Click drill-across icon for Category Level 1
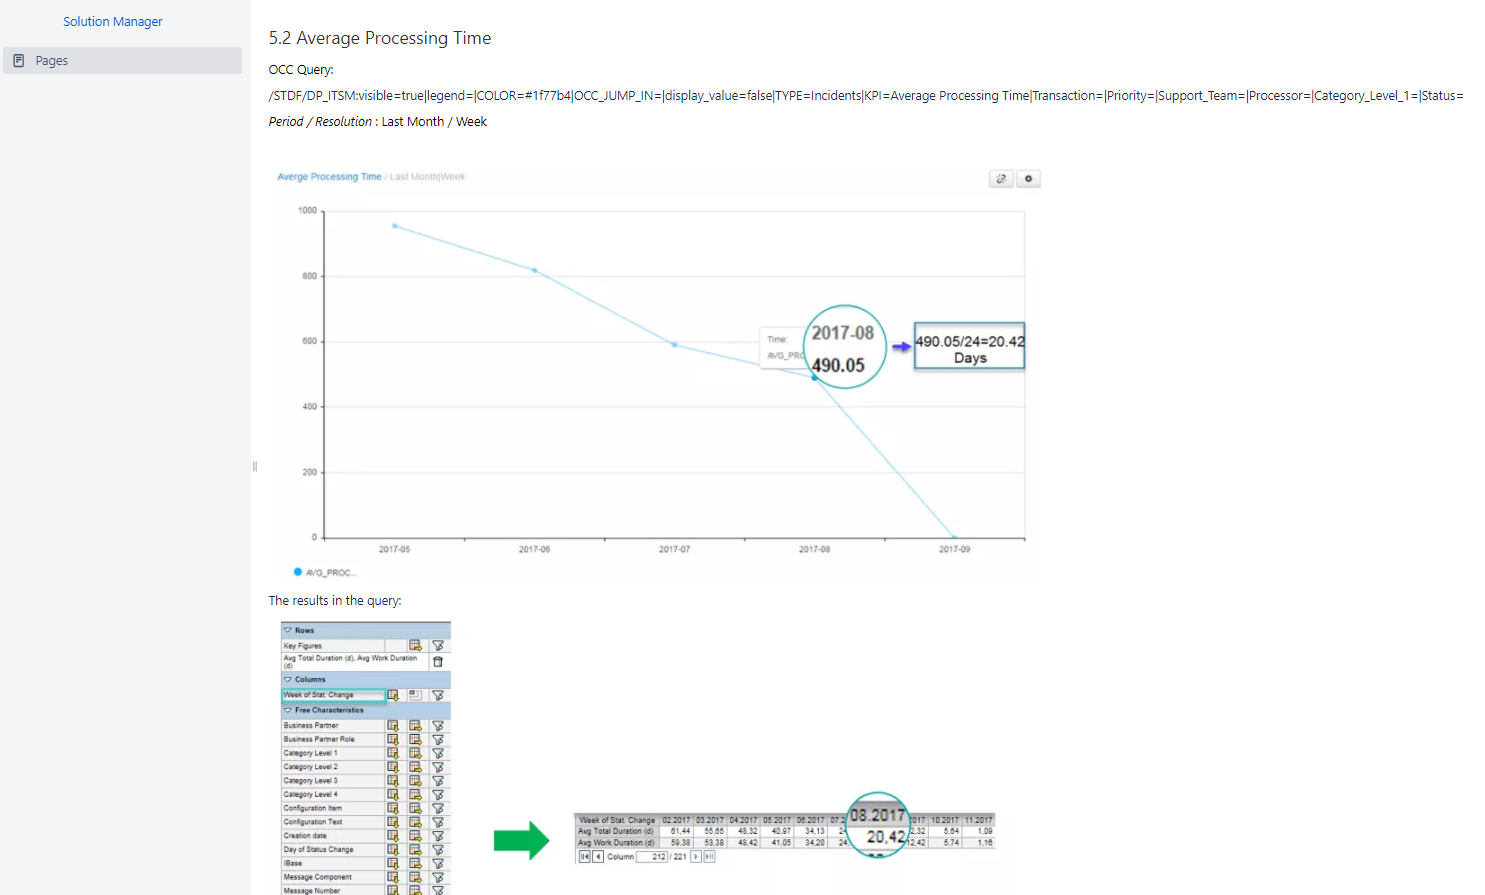The height and width of the screenshot is (895, 1485). coord(415,753)
